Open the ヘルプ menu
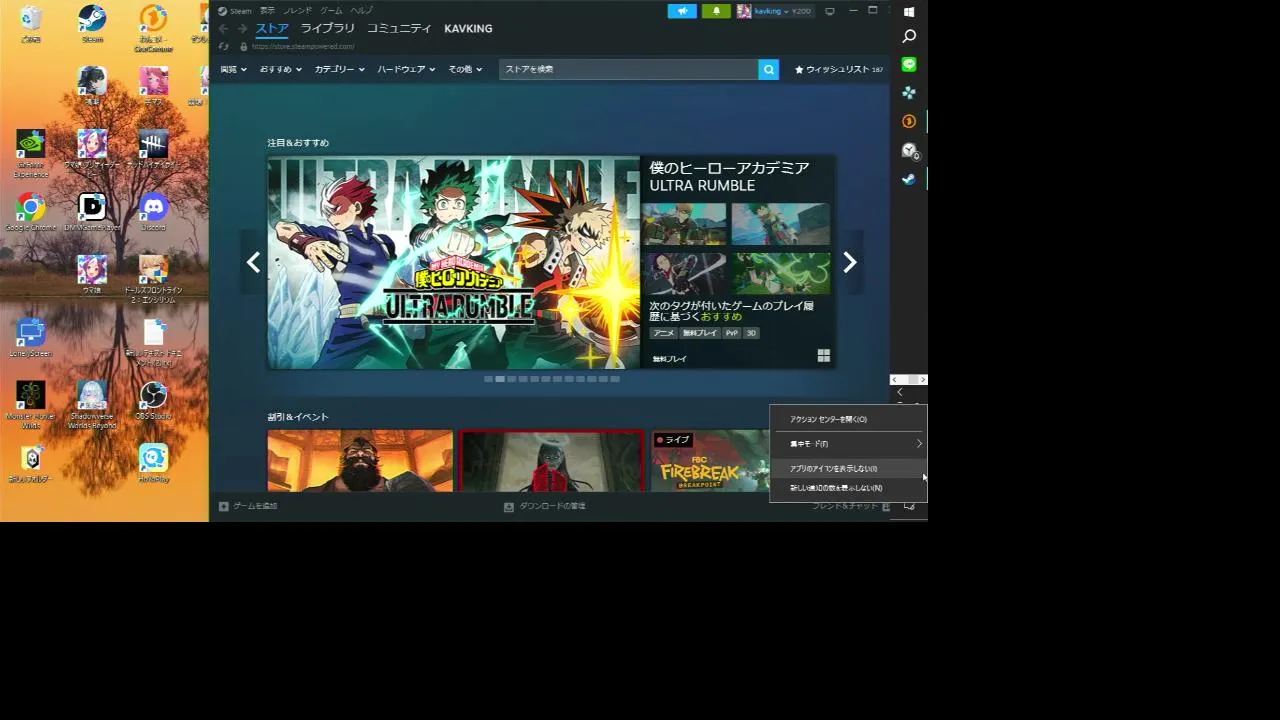 pos(361,10)
